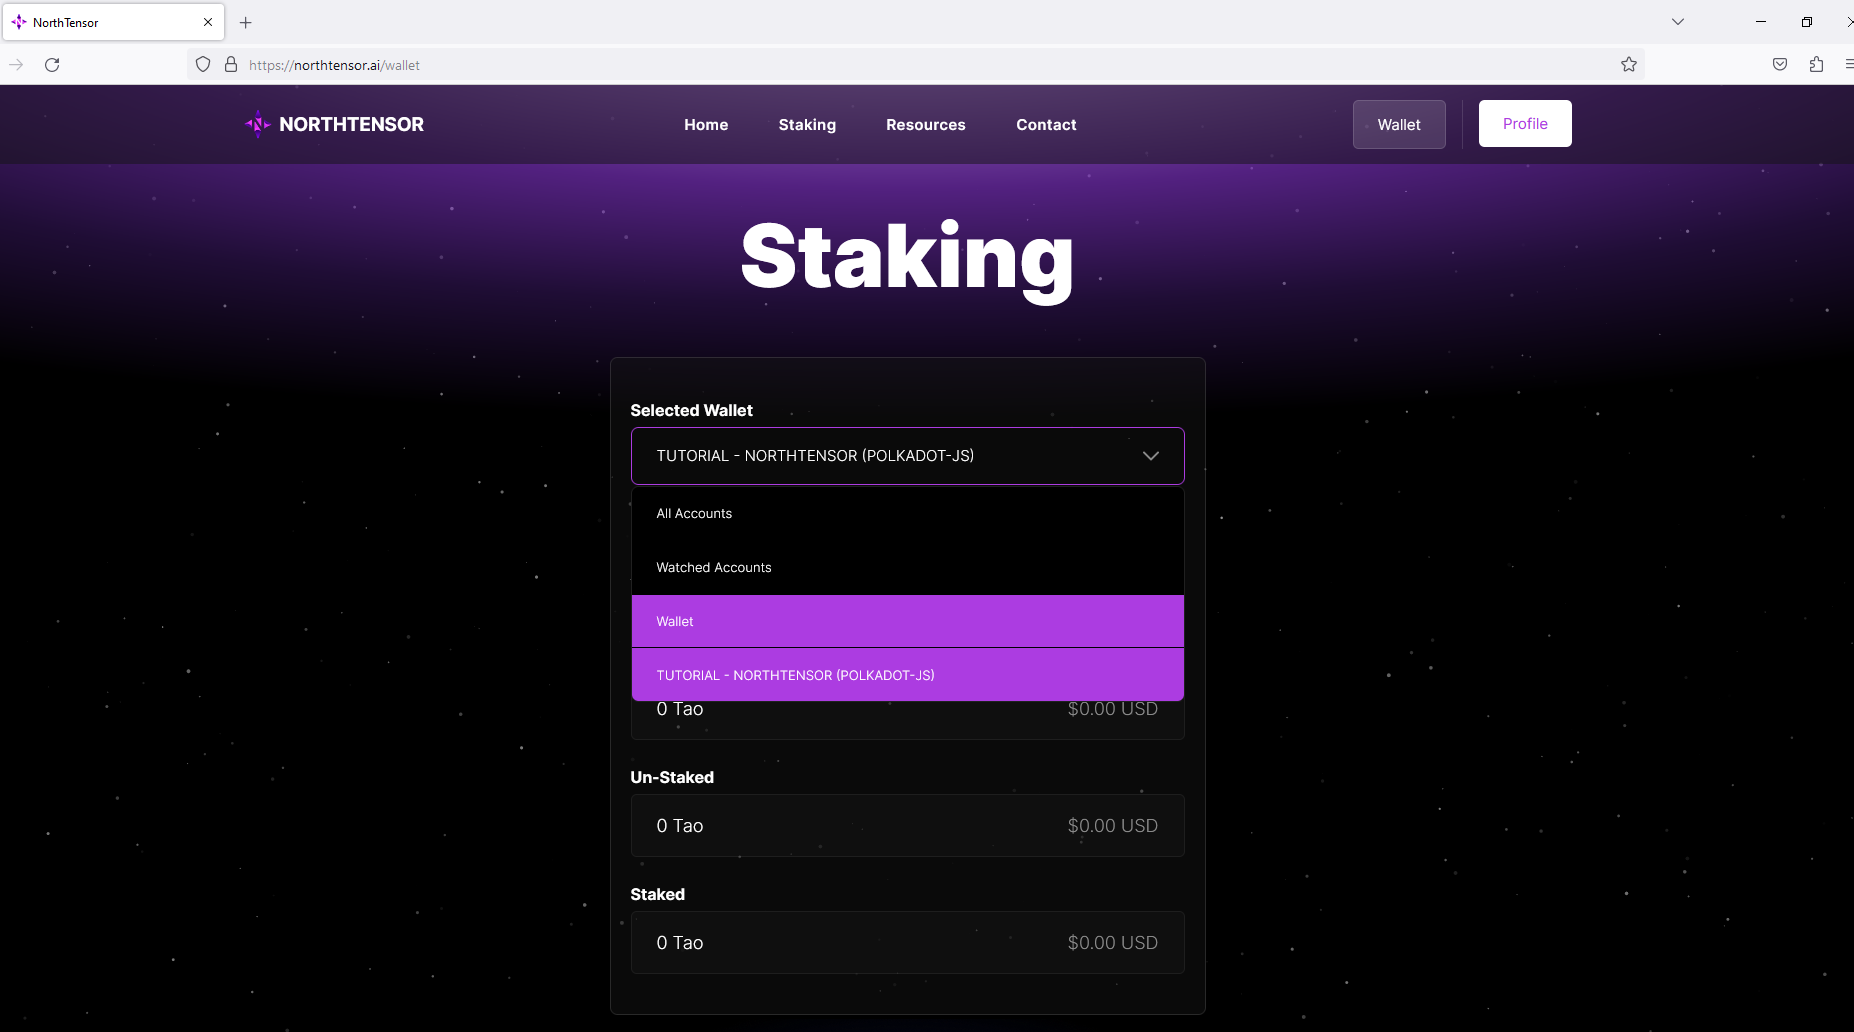Select the NorthTensor tab

113,22
